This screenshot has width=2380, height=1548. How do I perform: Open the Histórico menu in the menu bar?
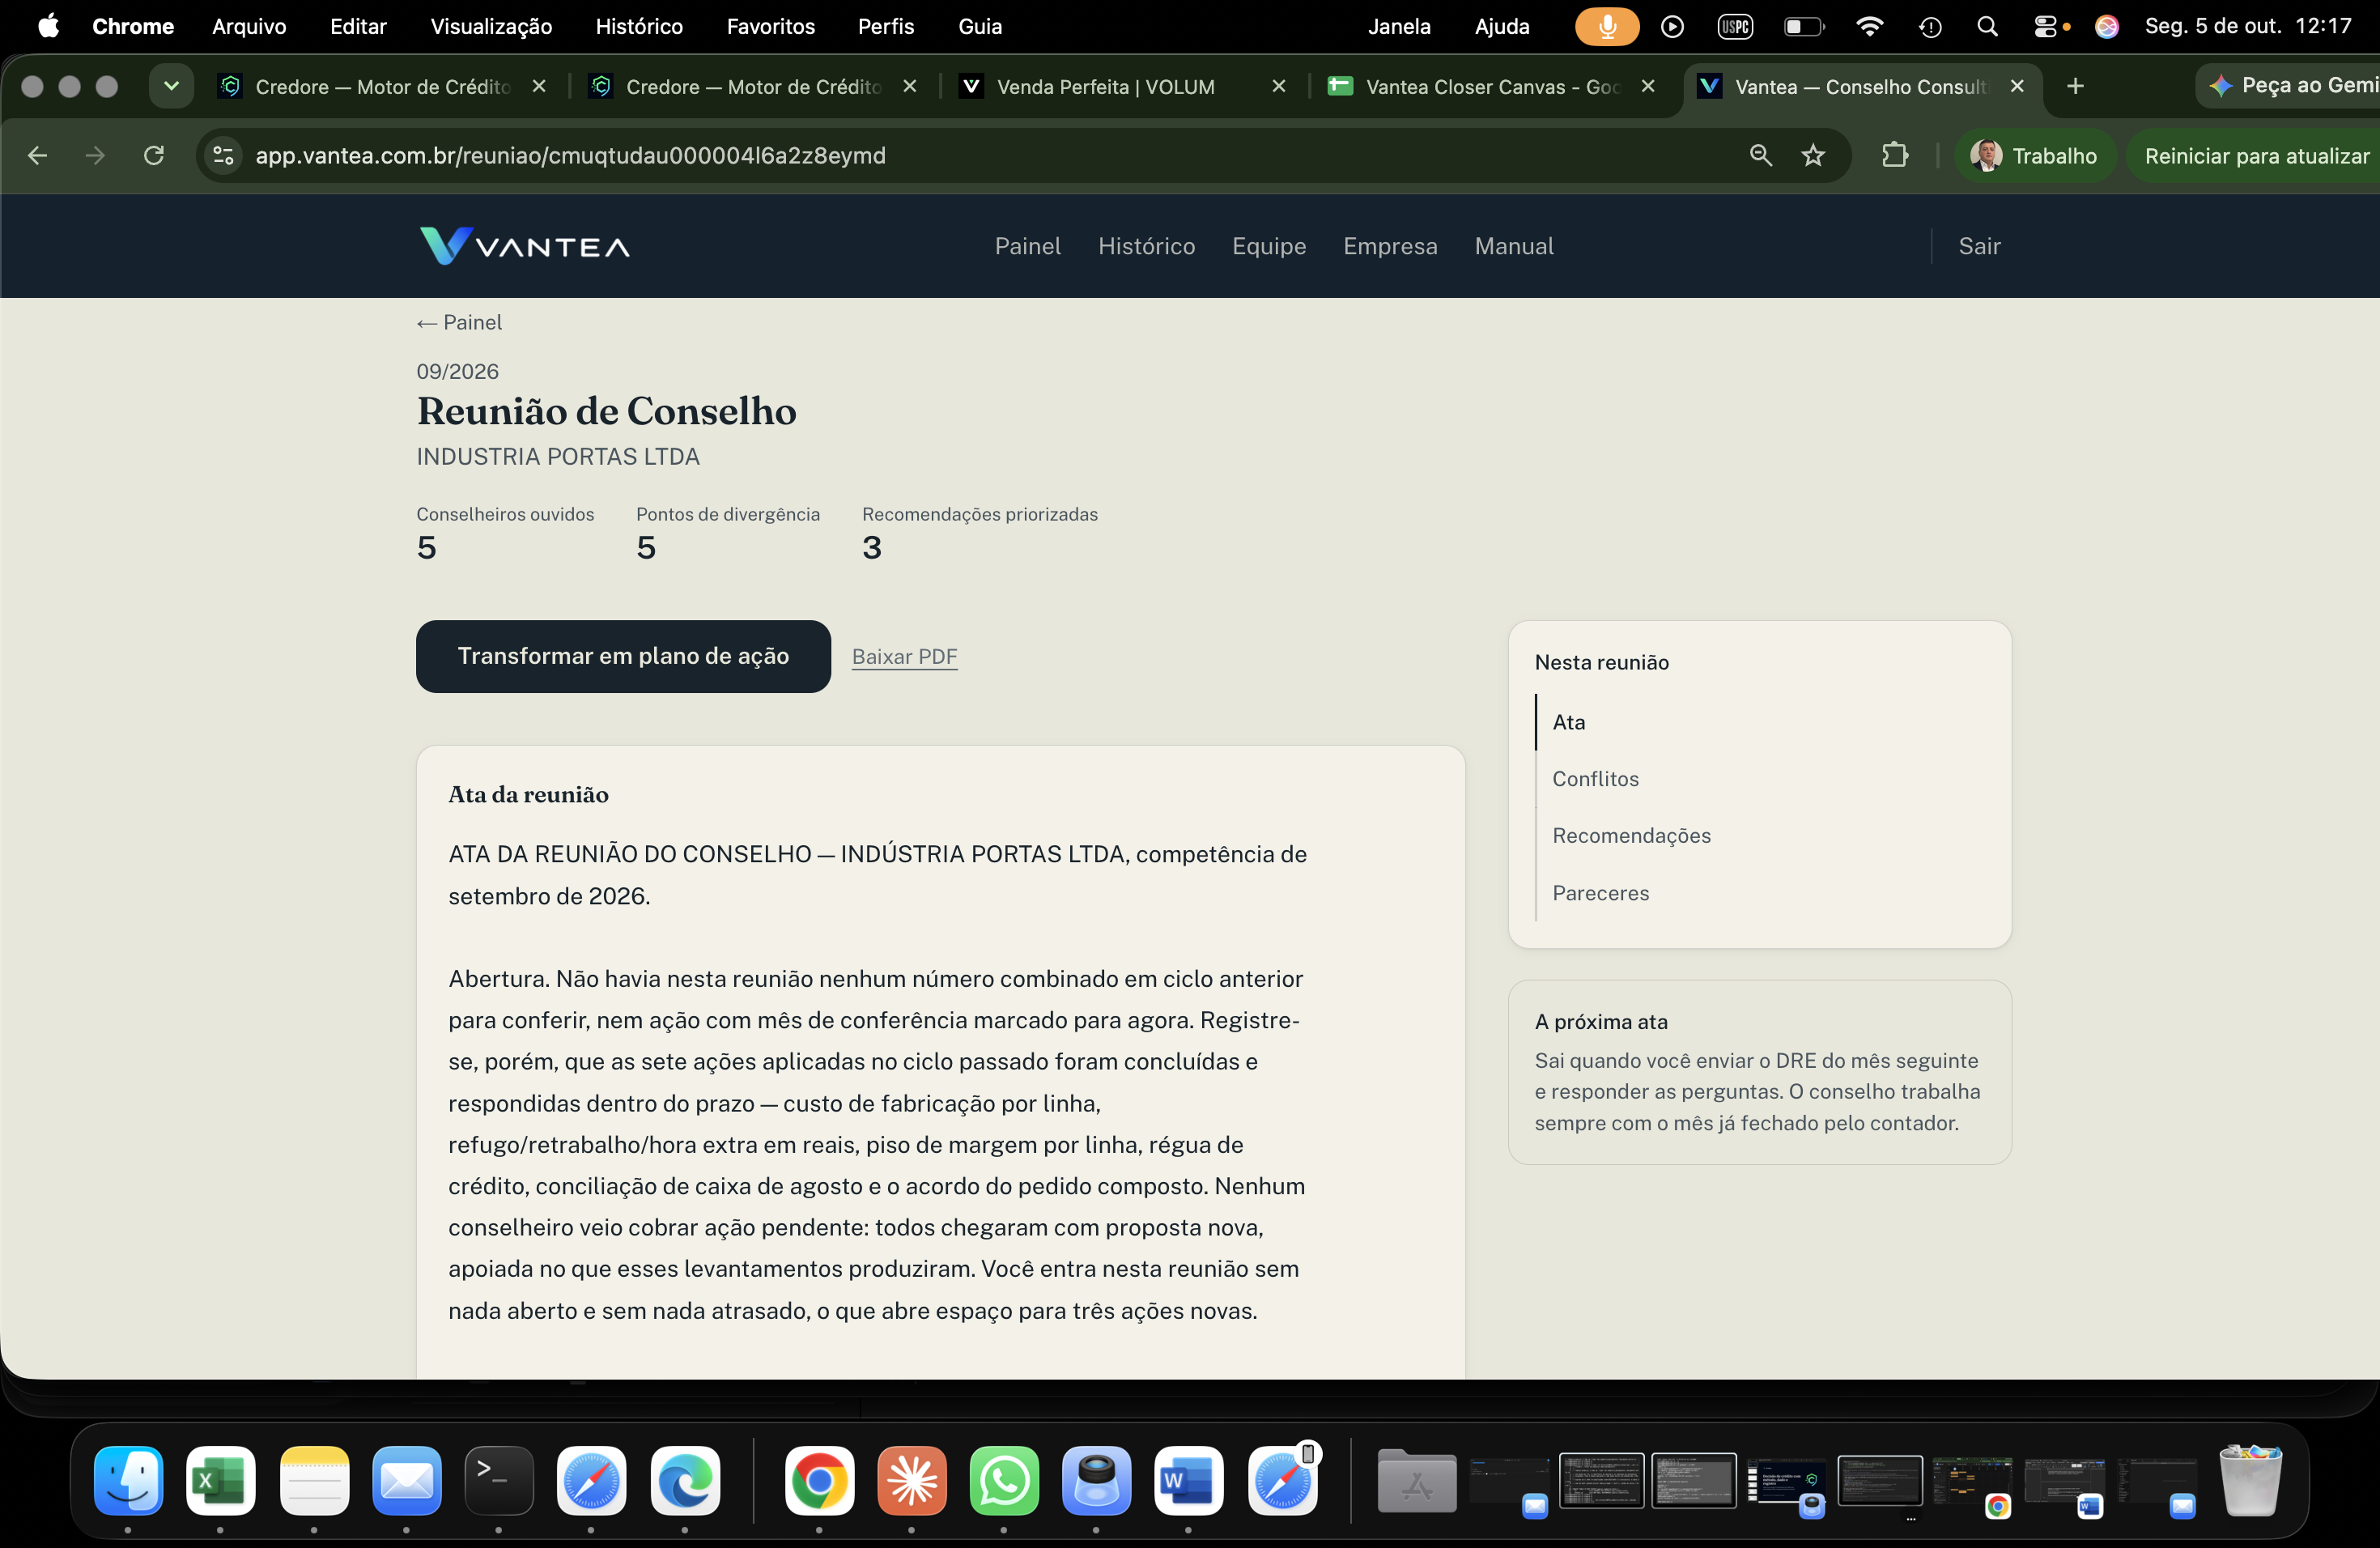click(639, 26)
